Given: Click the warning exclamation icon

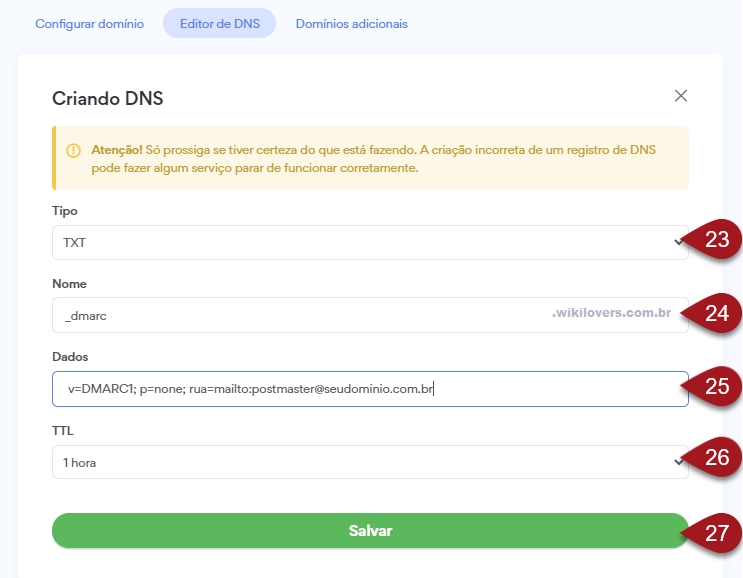Looking at the screenshot, I should point(73,151).
